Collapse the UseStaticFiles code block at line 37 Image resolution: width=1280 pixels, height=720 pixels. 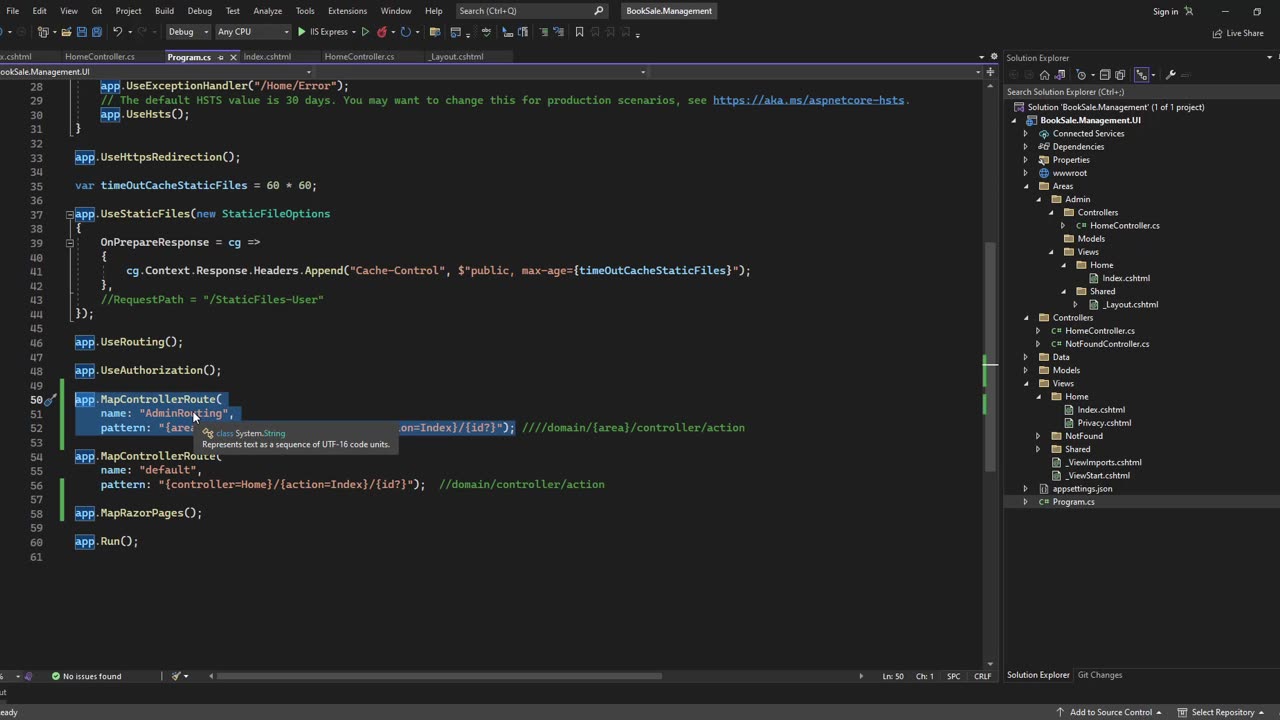[x=70, y=214]
